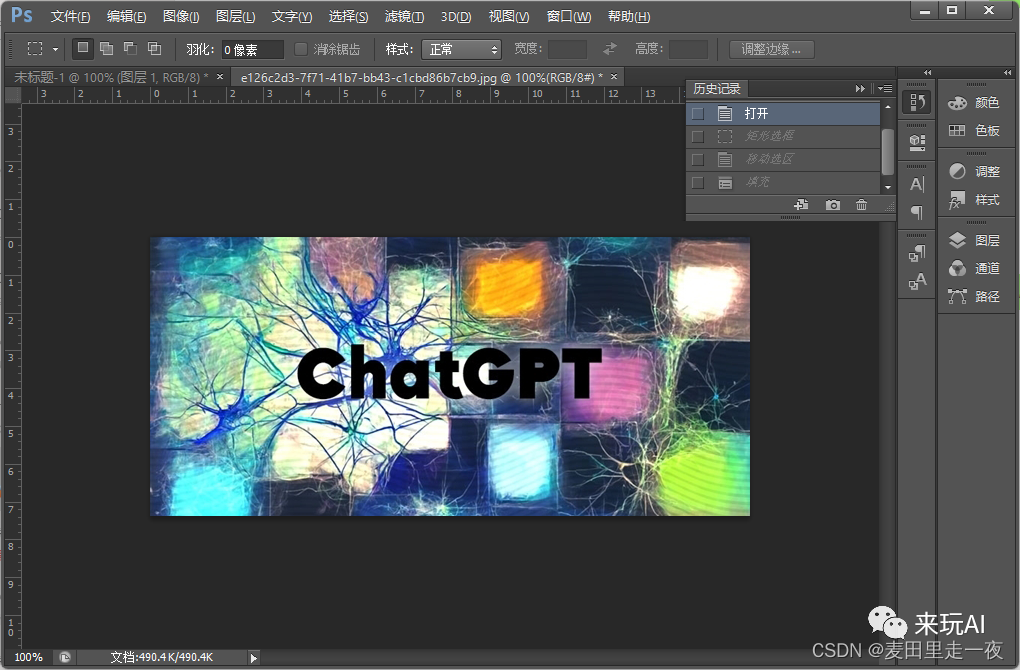Click the 调整边缘 button
Screen dimensions: 1020x670
[772, 49]
